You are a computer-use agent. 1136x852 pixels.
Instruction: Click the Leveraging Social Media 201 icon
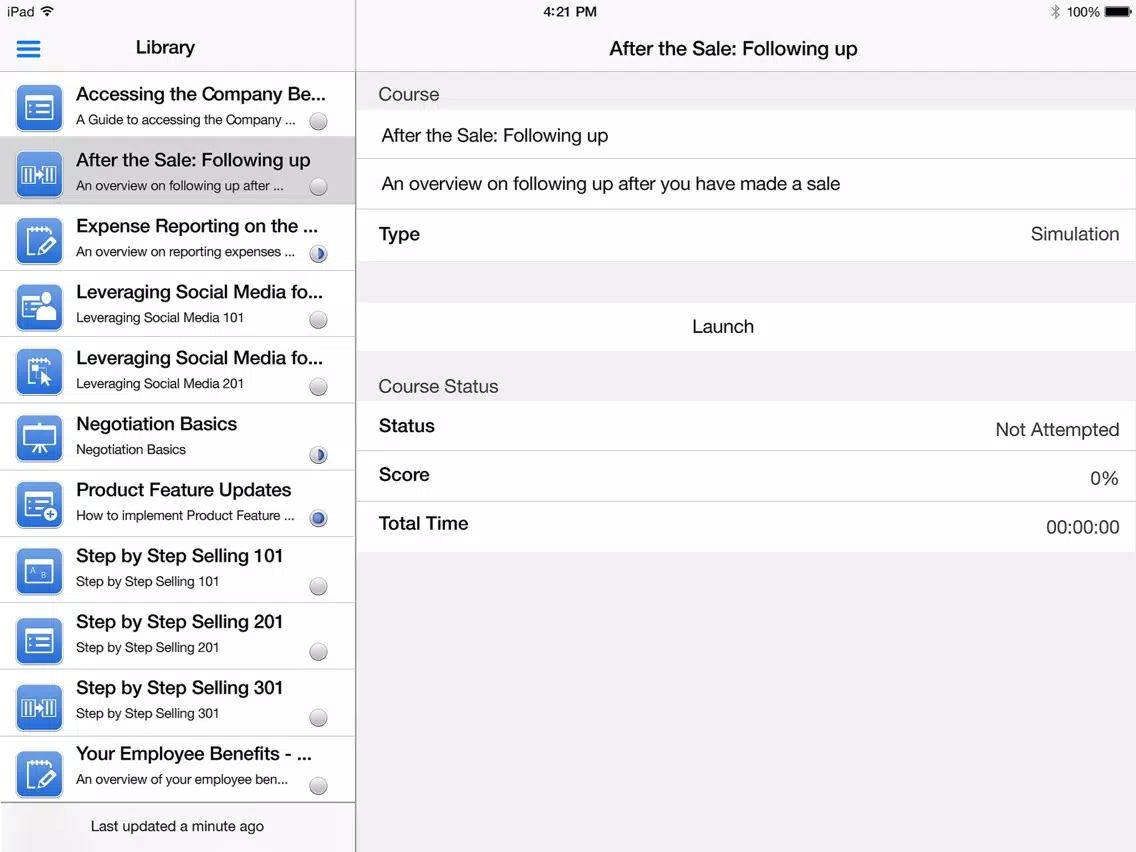pos(39,372)
